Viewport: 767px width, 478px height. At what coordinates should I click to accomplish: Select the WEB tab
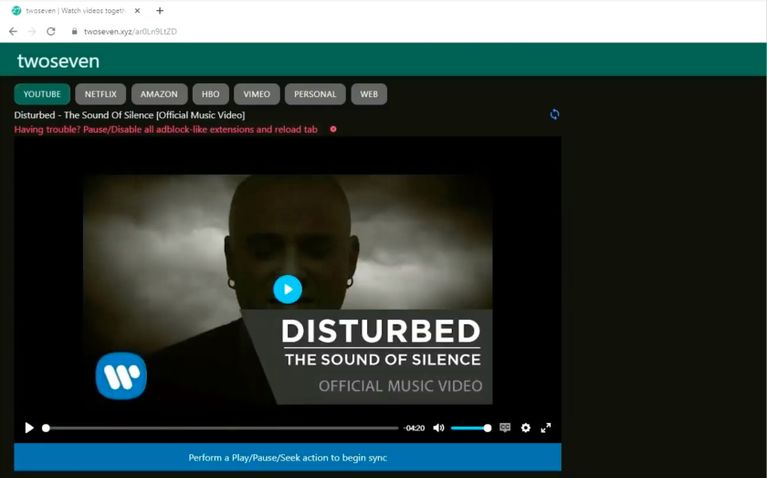(369, 94)
